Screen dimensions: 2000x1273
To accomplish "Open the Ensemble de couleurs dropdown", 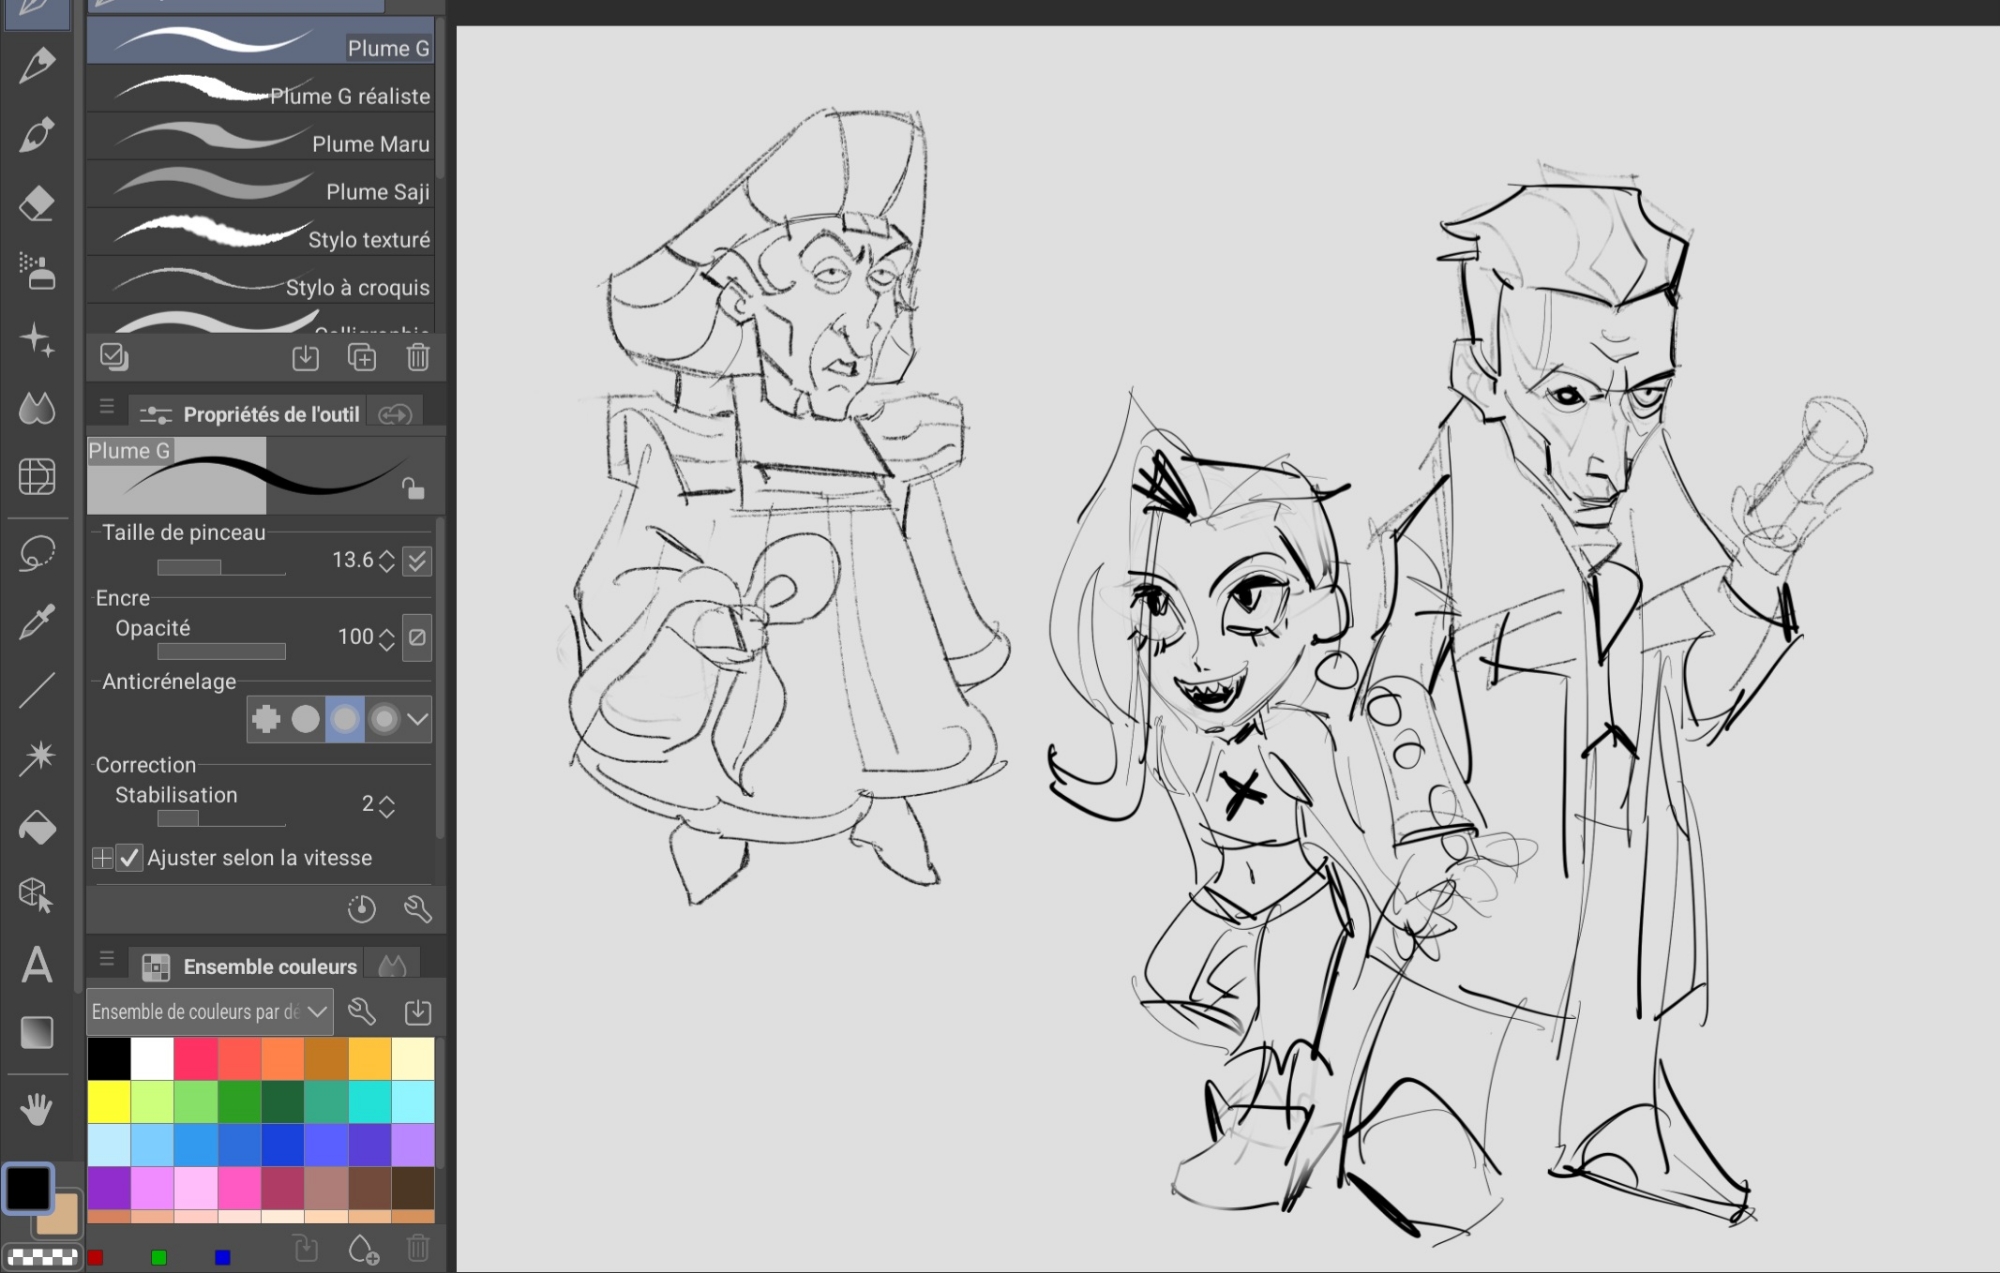I will pyautogui.click(x=209, y=1012).
